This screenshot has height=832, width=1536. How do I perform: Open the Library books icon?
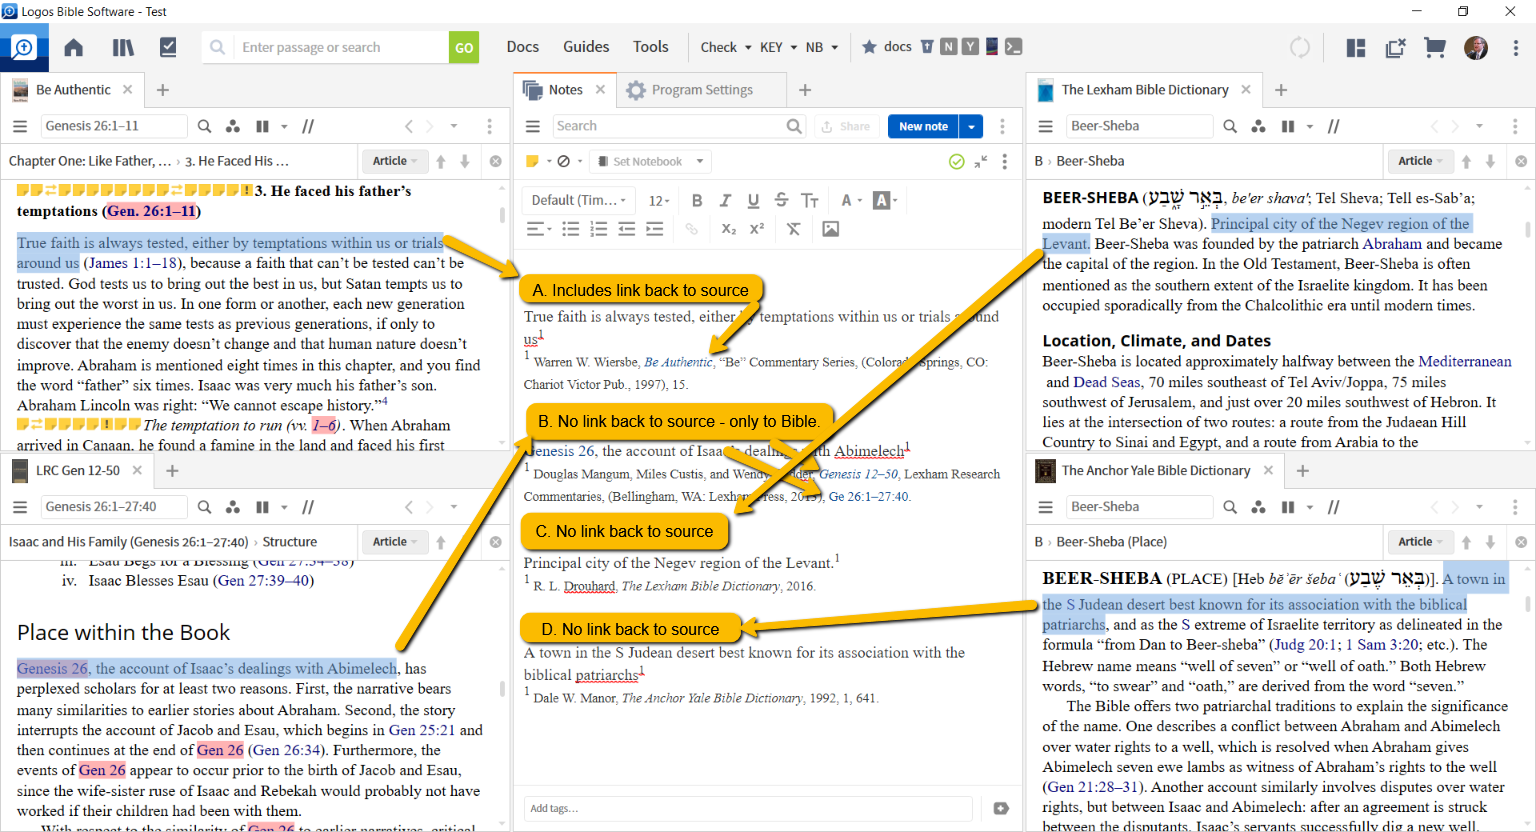[x=123, y=47]
